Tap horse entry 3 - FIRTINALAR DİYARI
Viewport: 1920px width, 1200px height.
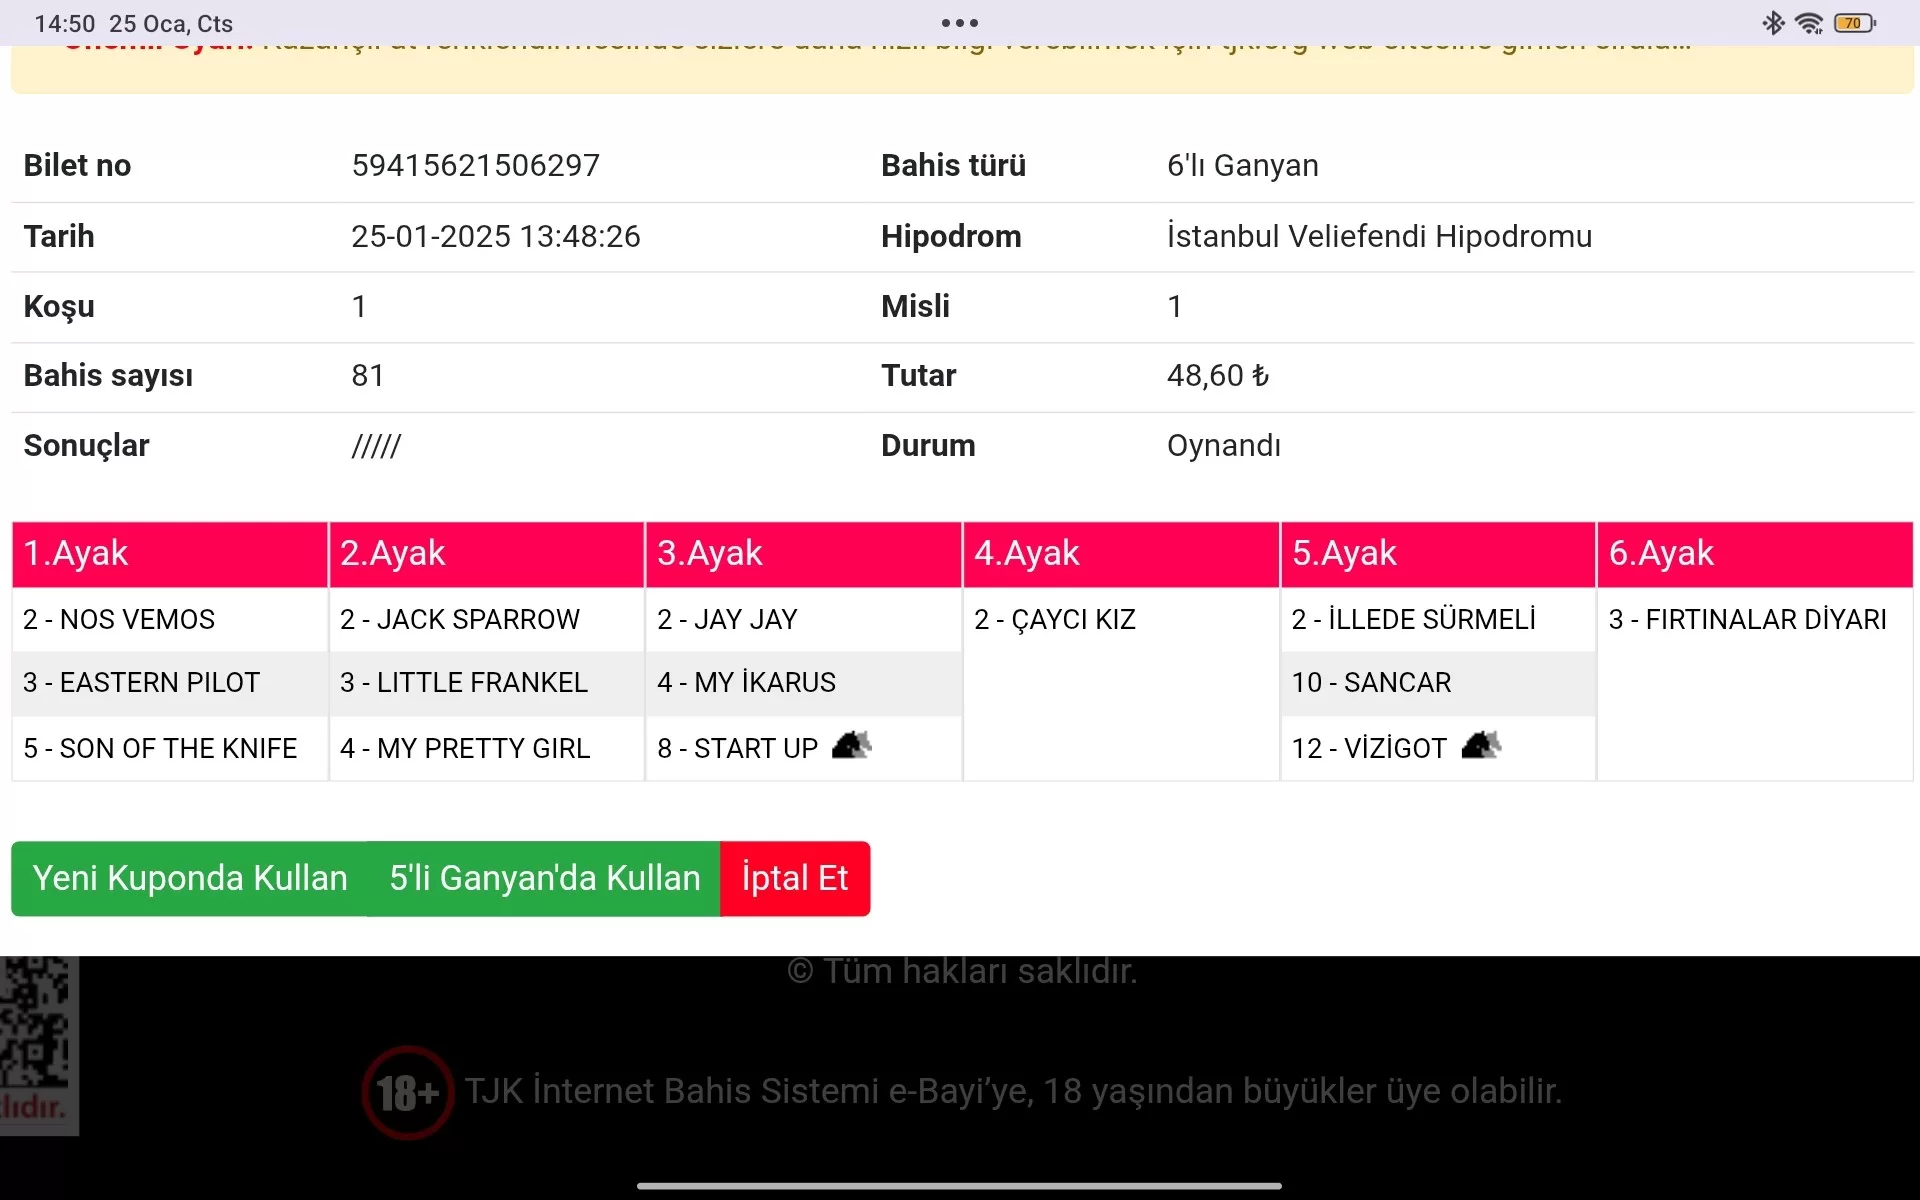tap(1747, 619)
